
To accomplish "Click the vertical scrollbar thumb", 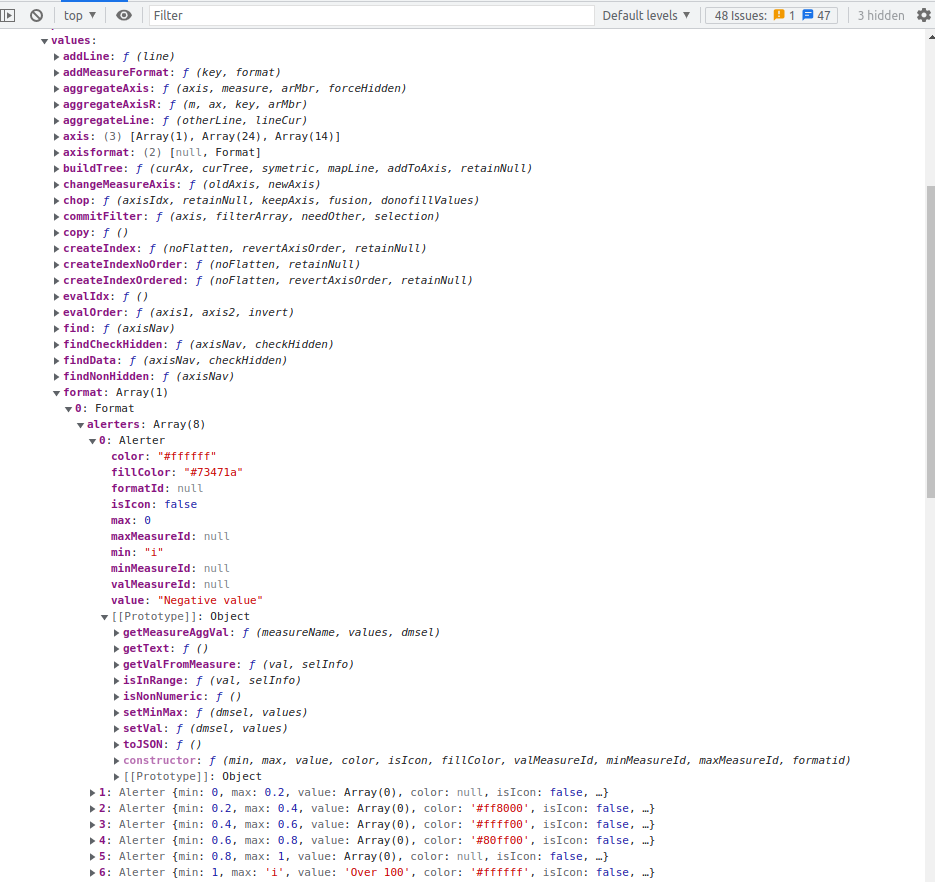I will 929,300.
